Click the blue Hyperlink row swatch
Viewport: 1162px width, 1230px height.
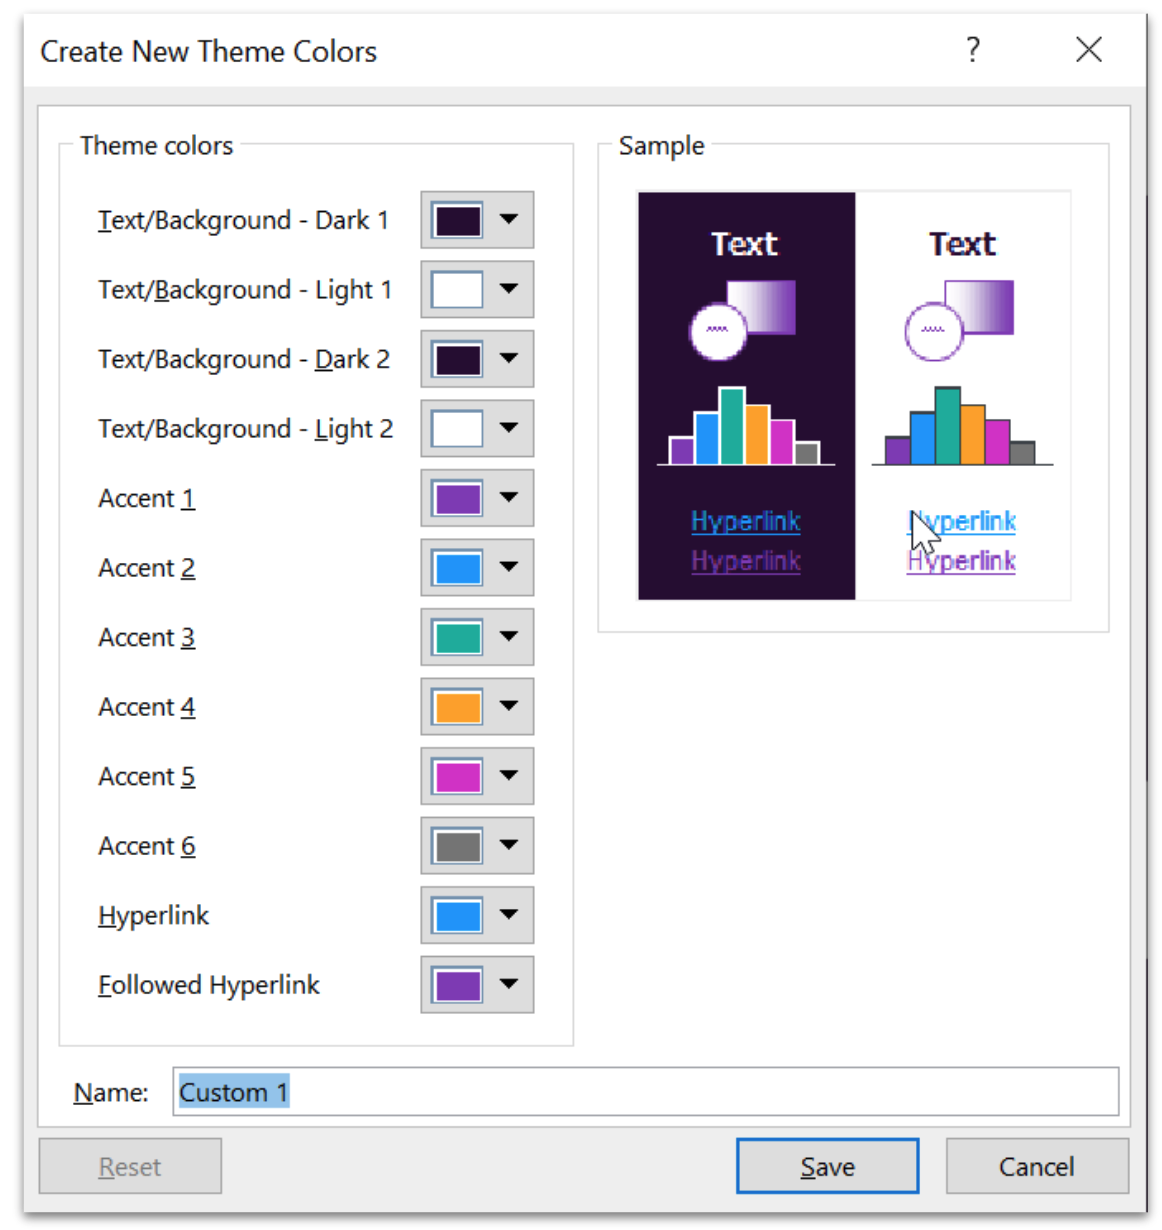pyautogui.click(x=458, y=915)
